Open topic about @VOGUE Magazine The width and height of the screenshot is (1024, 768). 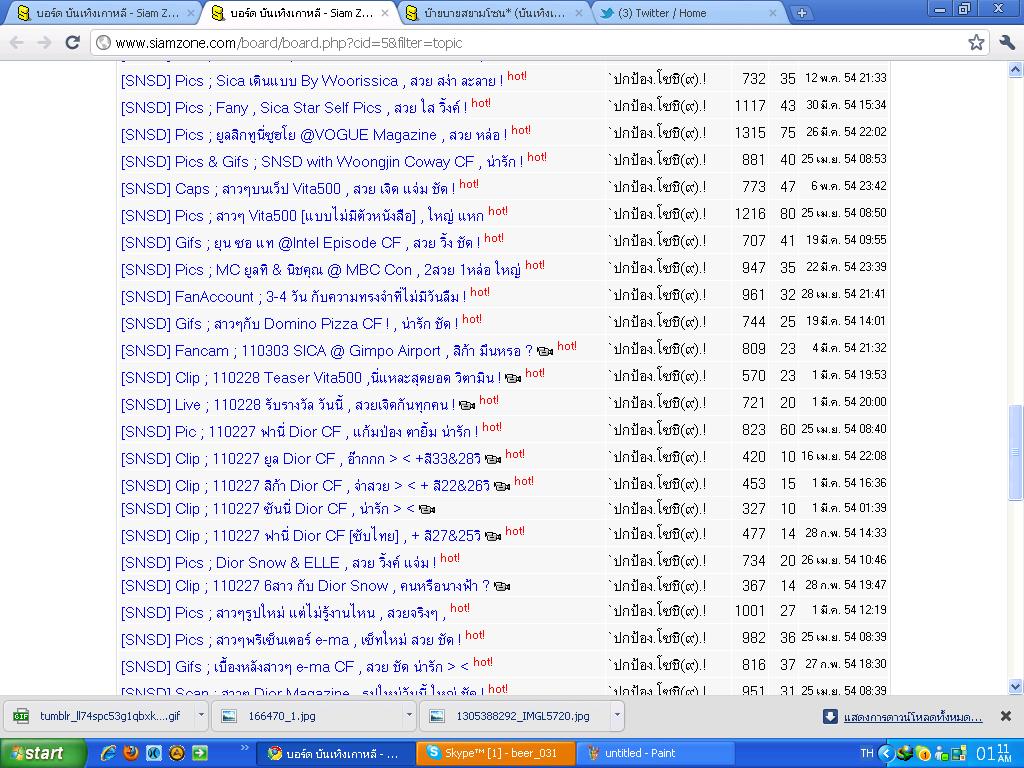click(314, 135)
